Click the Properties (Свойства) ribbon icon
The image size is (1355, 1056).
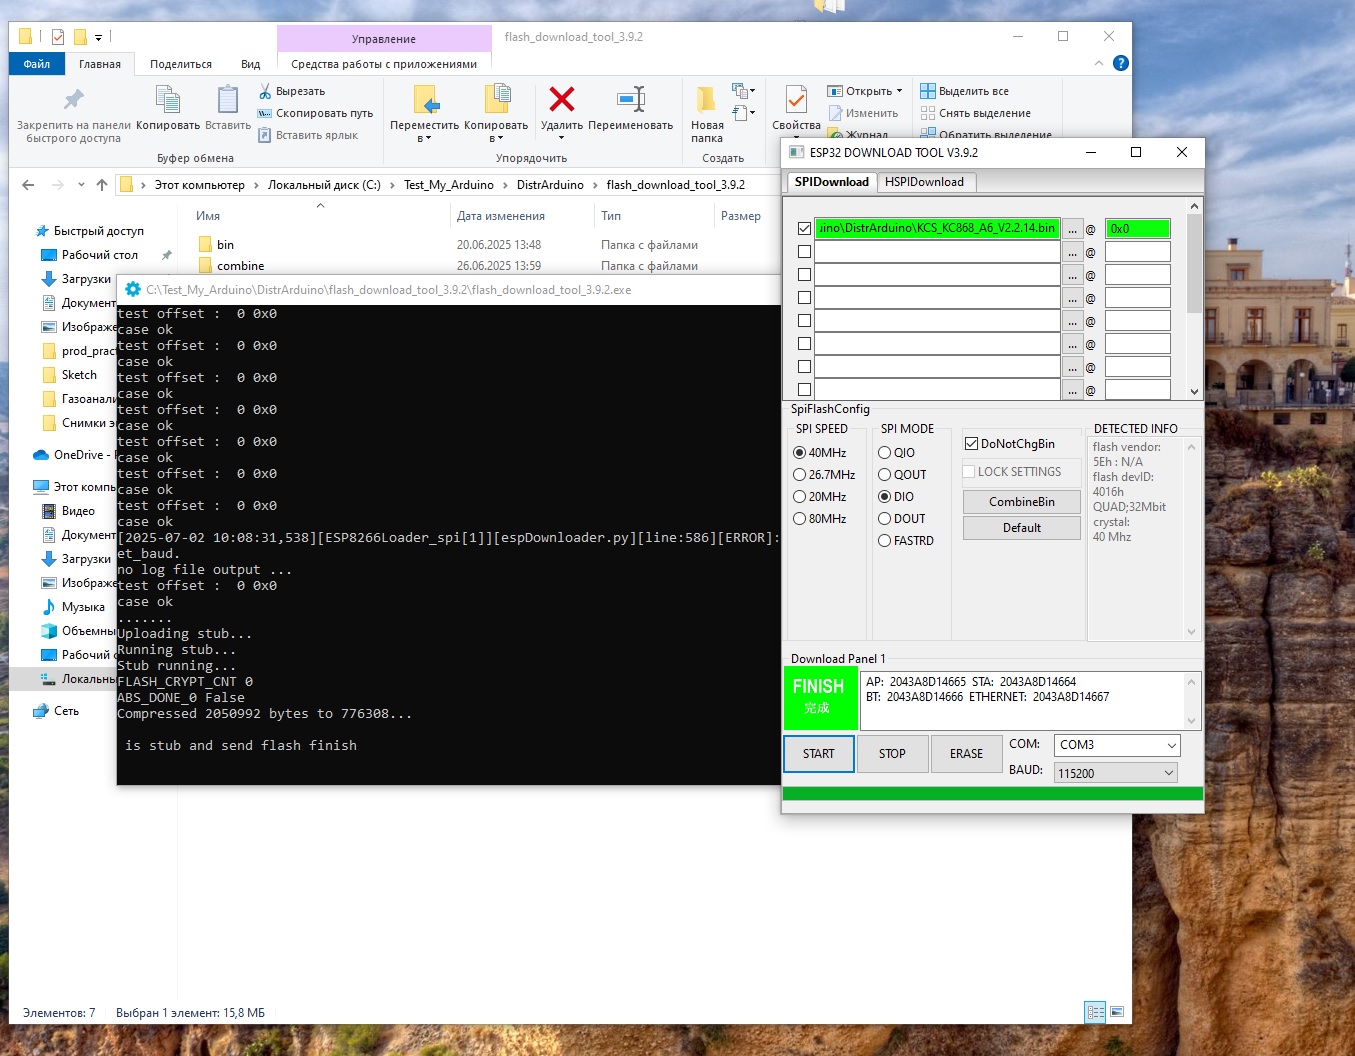796,100
